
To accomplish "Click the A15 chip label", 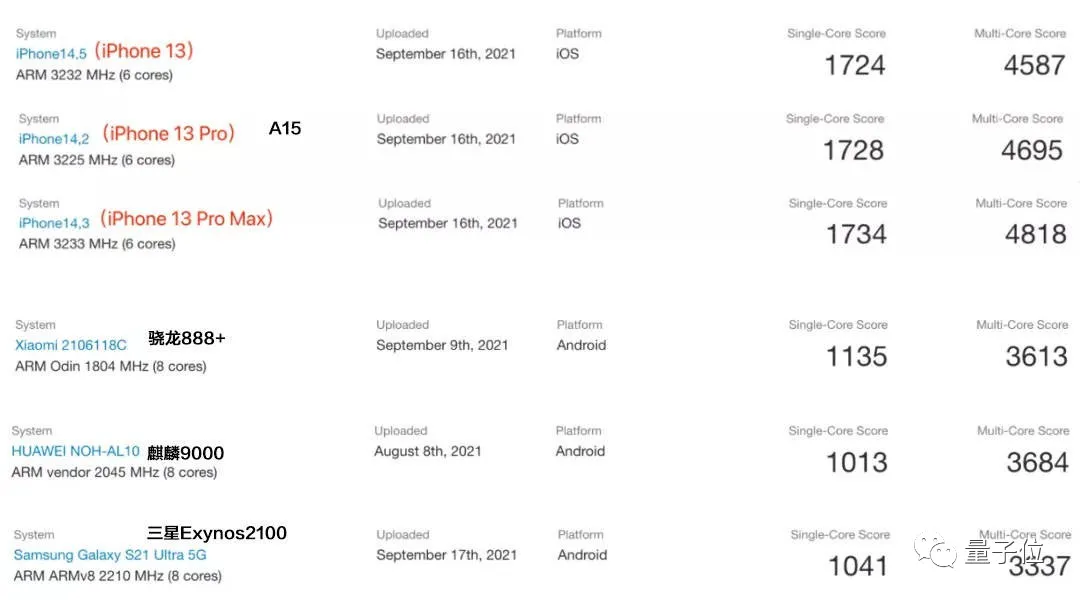I will click(285, 128).
